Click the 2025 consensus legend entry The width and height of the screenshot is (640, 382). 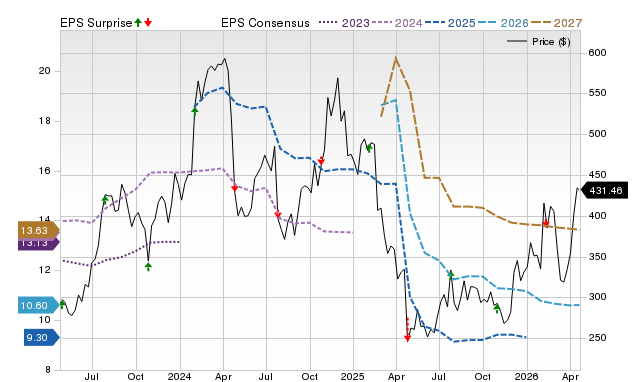coord(450,23)
